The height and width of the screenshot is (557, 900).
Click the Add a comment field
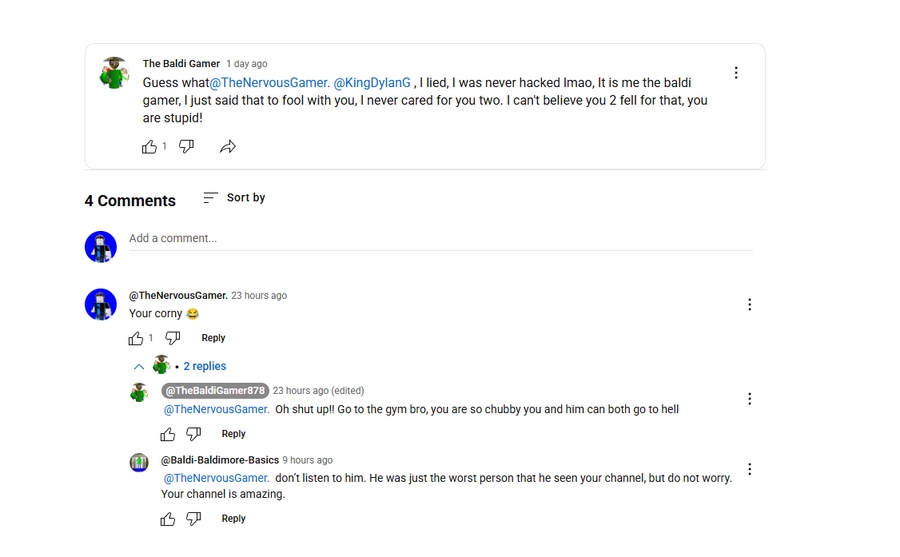pos(440,239)
